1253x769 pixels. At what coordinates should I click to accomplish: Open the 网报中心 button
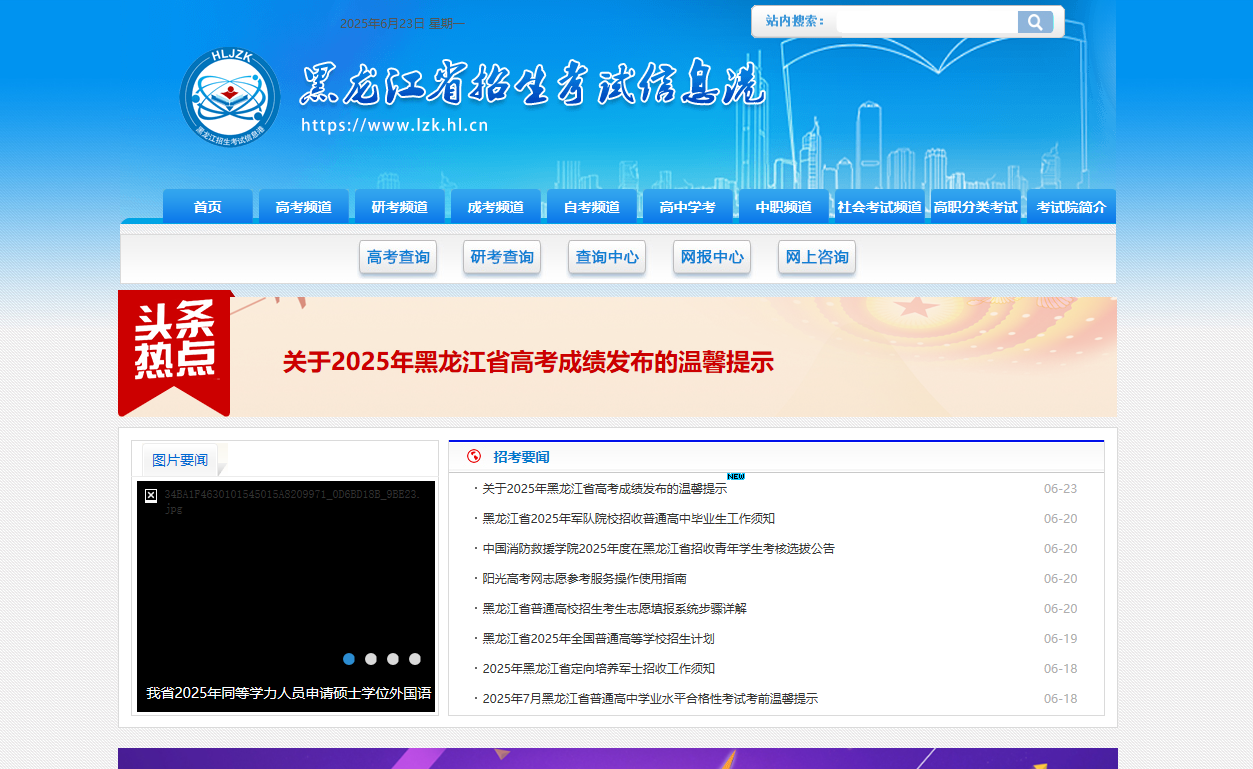712,257
